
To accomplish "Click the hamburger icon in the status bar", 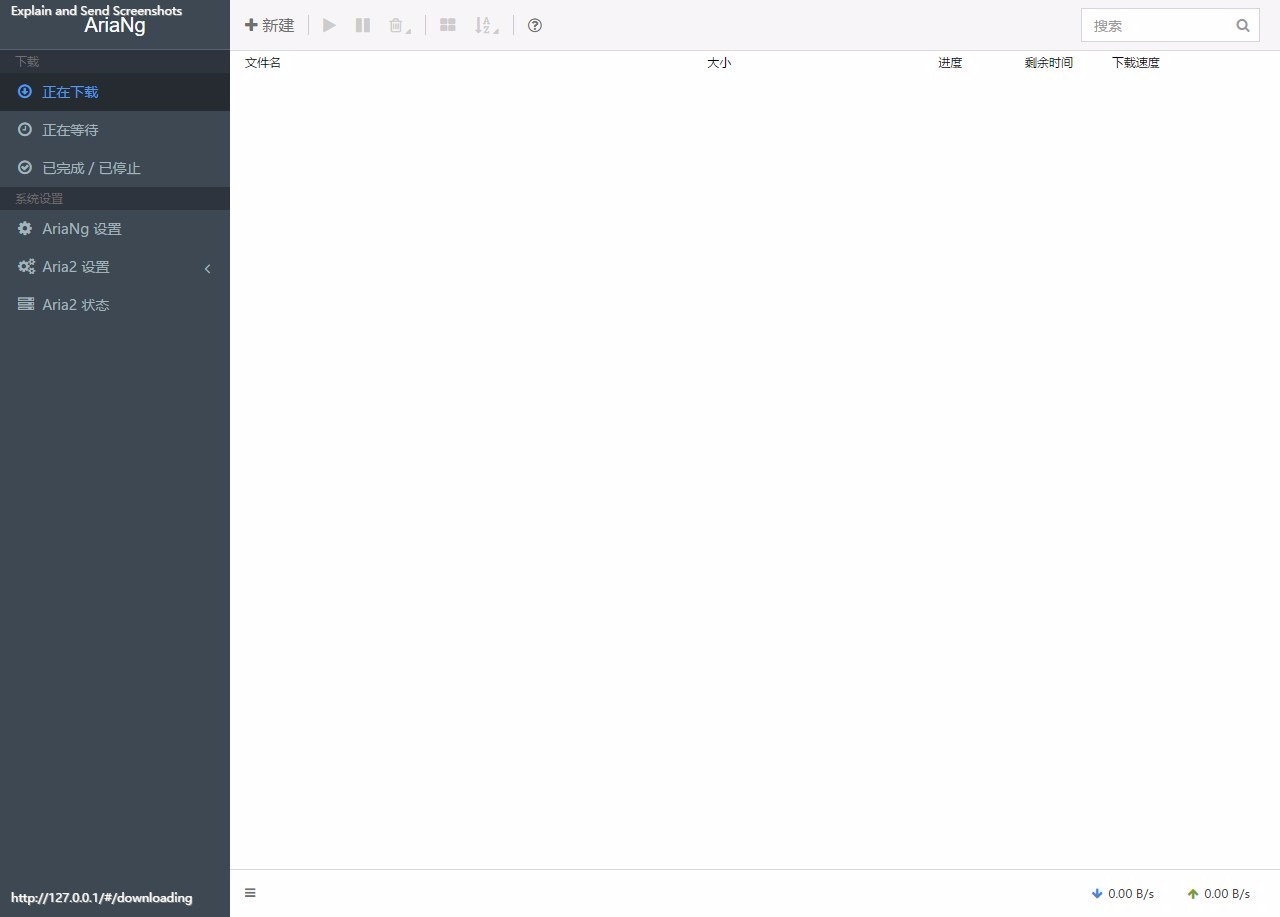I will coord(250,892).
